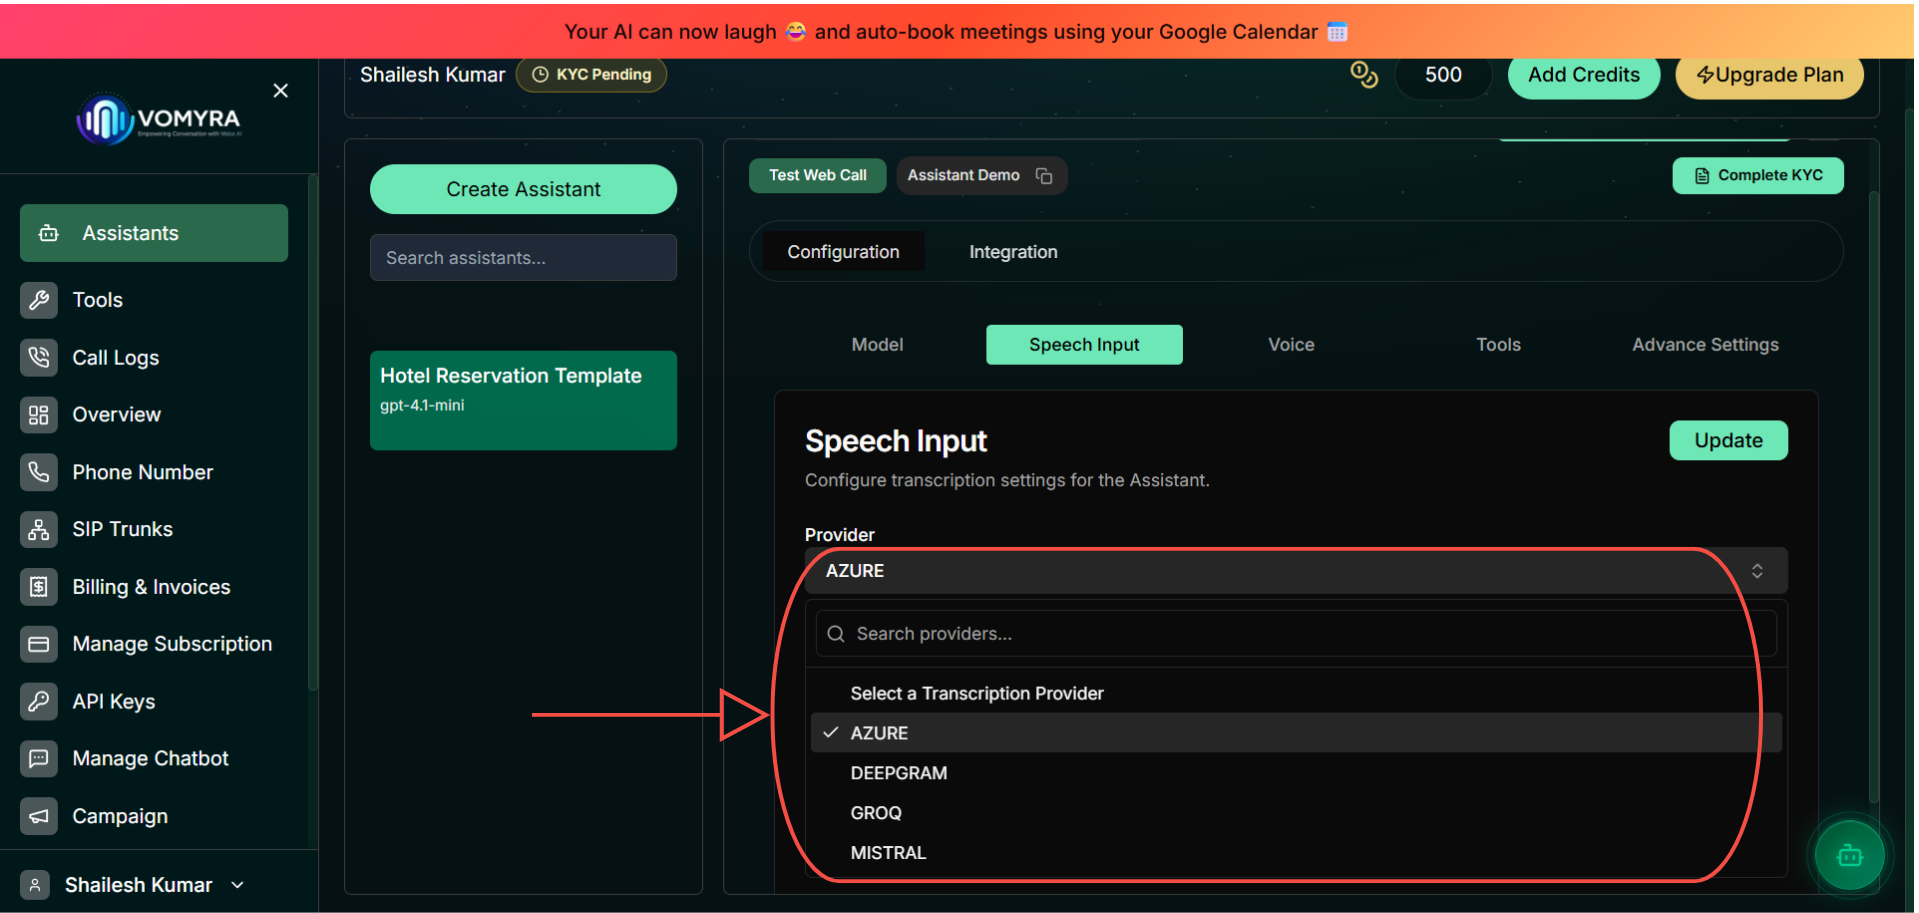The width and height of the screenshot is (1919, 913).
Task: Click the Add Credits button
Action: coord(1583,75)
